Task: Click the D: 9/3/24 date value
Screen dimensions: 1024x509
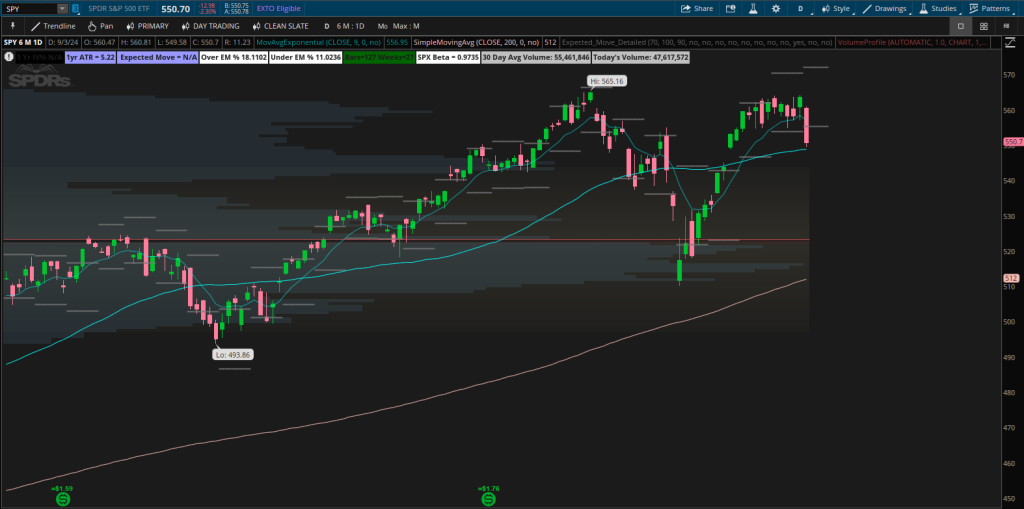Action: [64, 42]
